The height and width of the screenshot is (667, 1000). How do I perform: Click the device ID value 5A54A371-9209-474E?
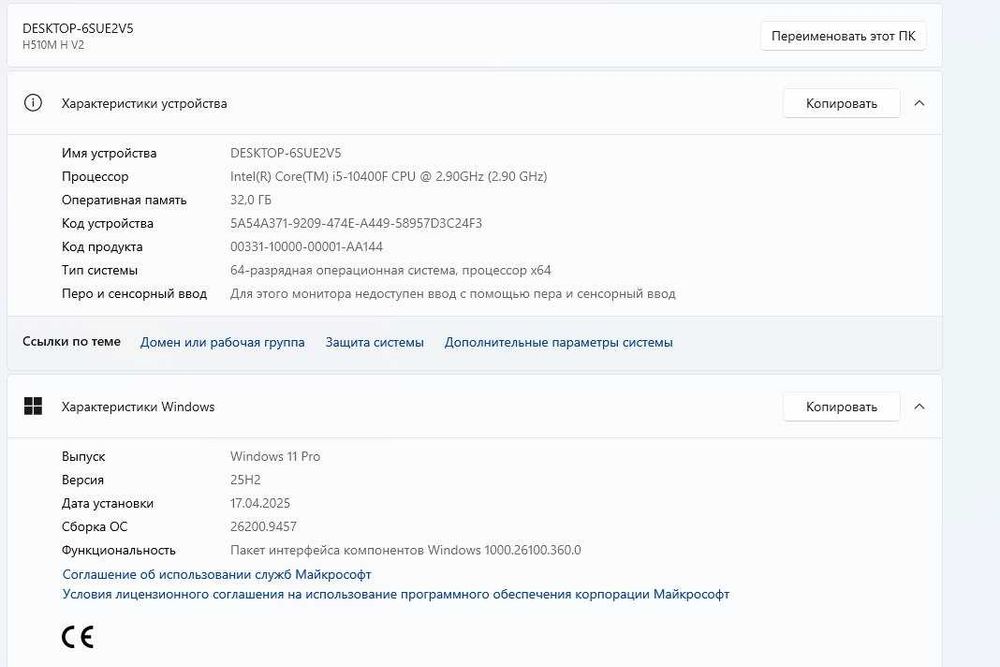[356, 223]
